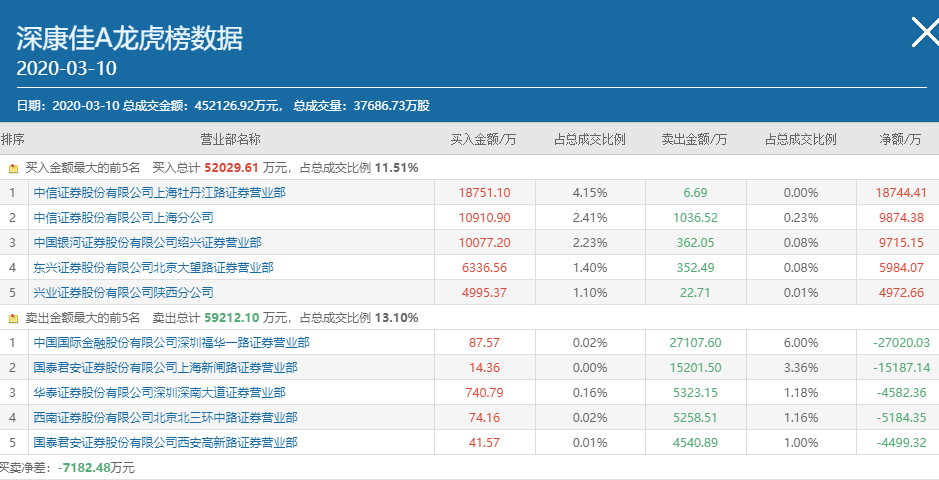Open 中信证券上海牡丹江路证券营业部 link
Image resolution: width=939 pixels, height=480 pixels.
160,193
